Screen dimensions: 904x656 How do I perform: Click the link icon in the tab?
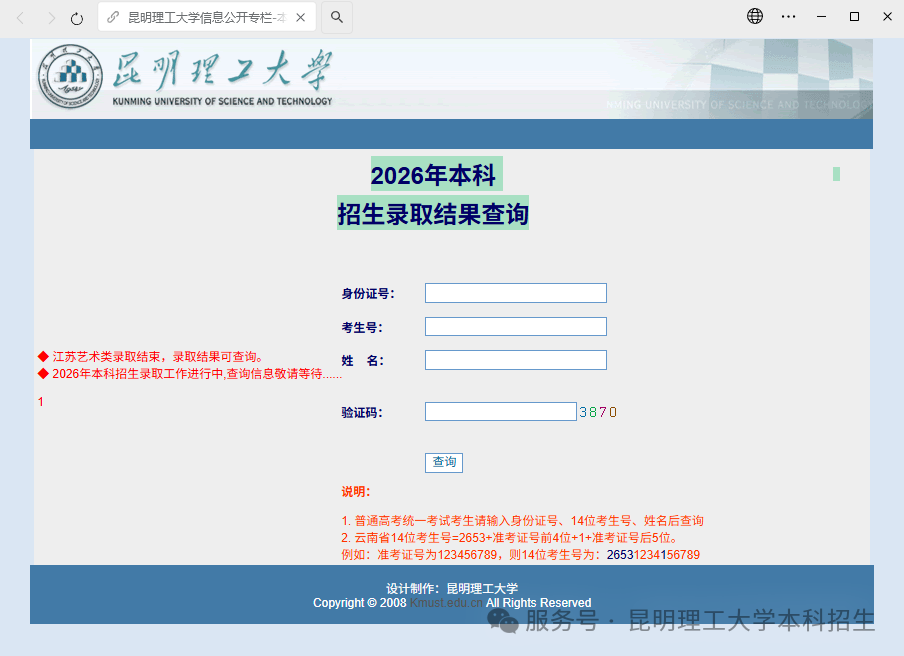[113, 17]
